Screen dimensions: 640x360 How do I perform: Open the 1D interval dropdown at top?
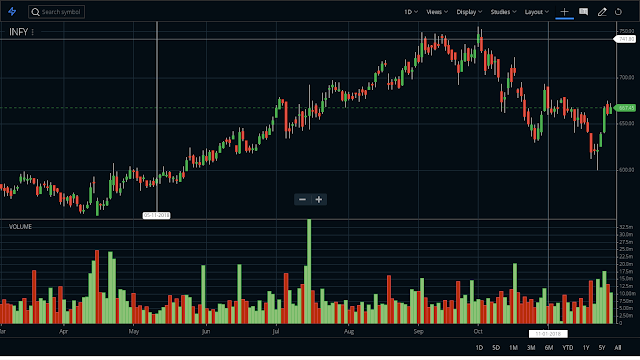pyautogui.click(x=411, y=12)
